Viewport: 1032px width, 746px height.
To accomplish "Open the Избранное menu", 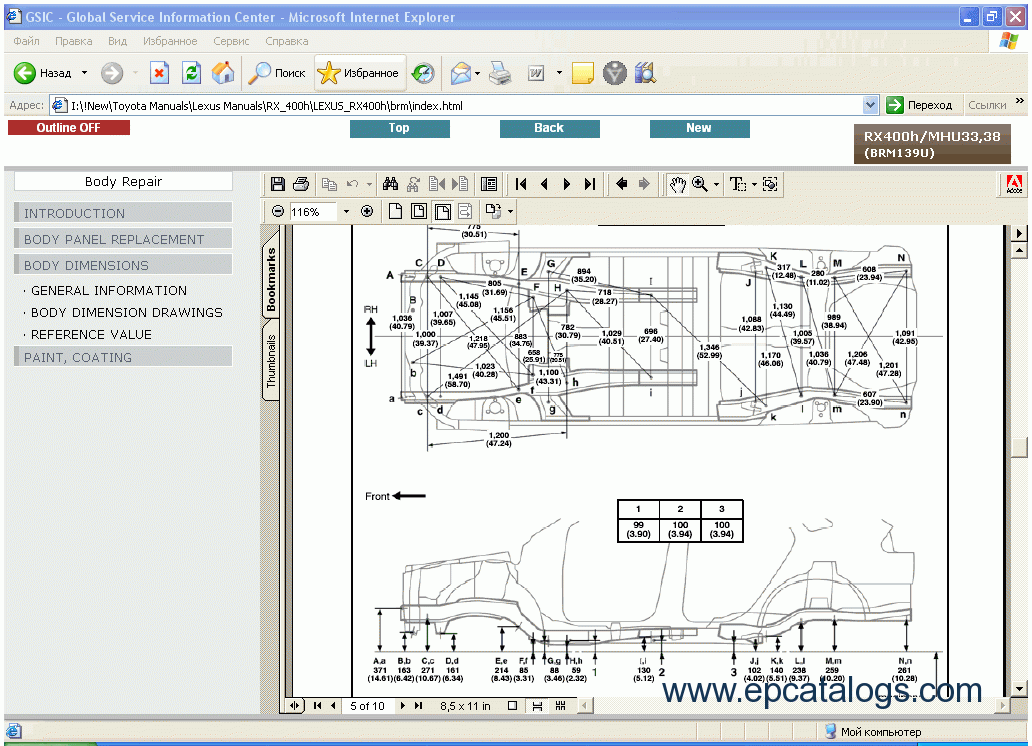I will coord(170,41).
